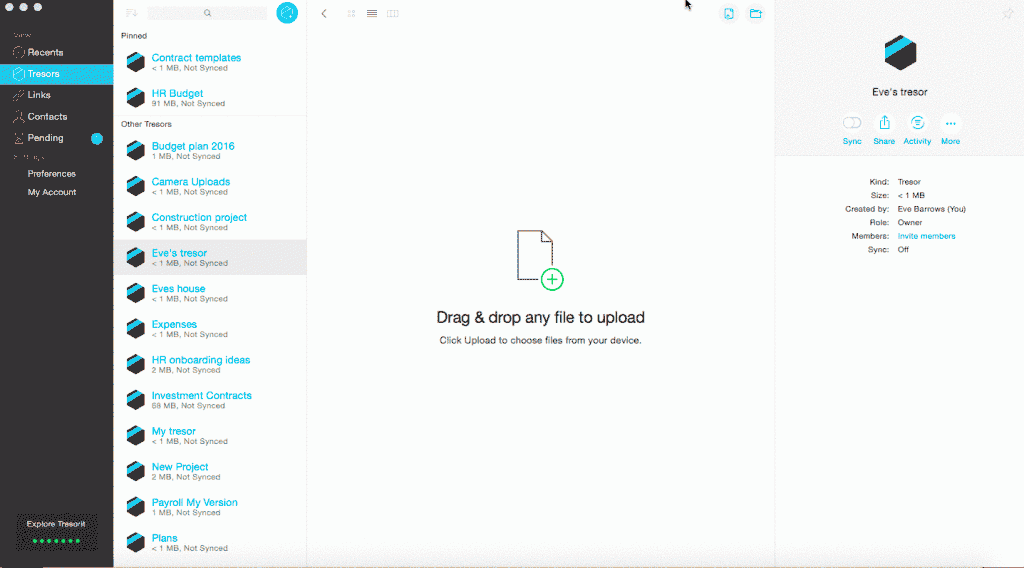This screenshot has width=1024, height=568.
Task: Click cube icon beside Camera Uploads
Action: coord(135,186)
